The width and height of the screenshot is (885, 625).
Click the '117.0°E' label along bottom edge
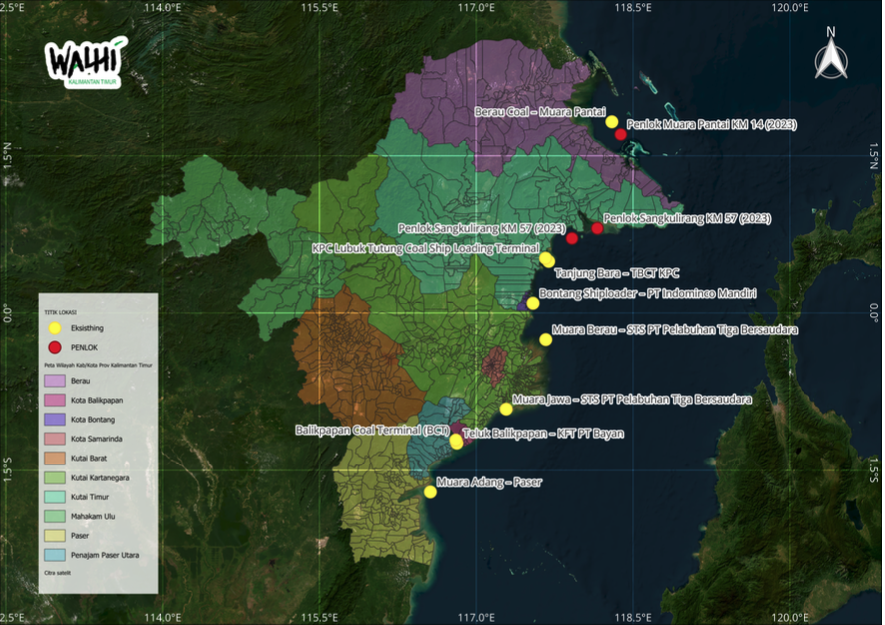point(476,618)
